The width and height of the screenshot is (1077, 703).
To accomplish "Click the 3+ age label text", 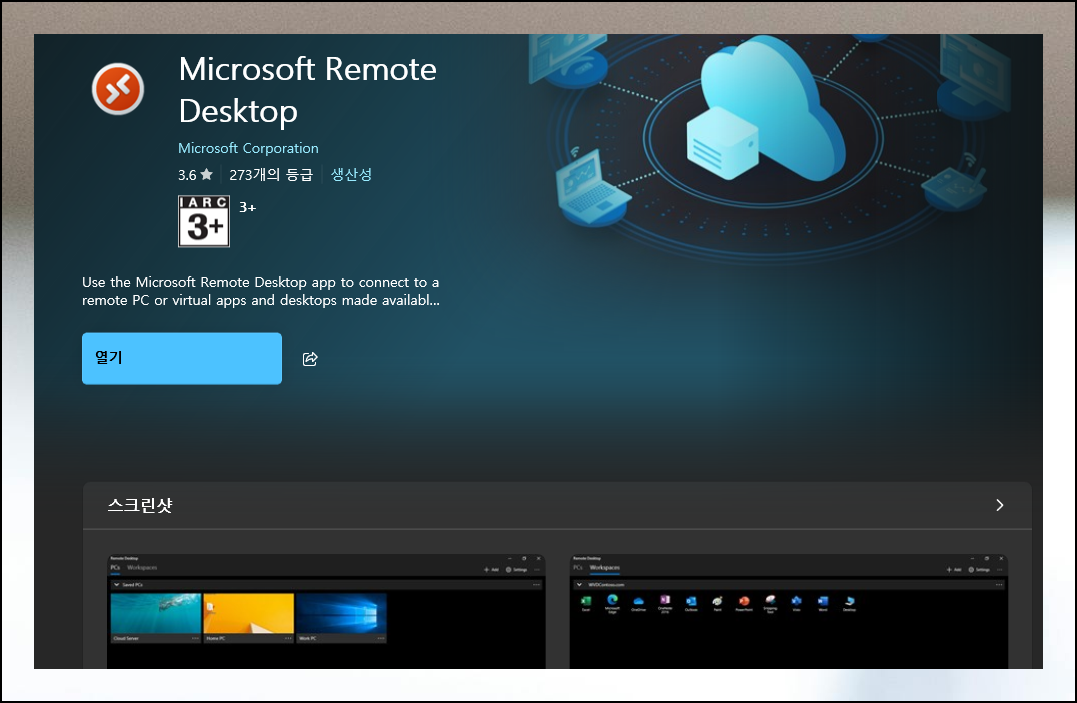I will (x=247, y=207).
